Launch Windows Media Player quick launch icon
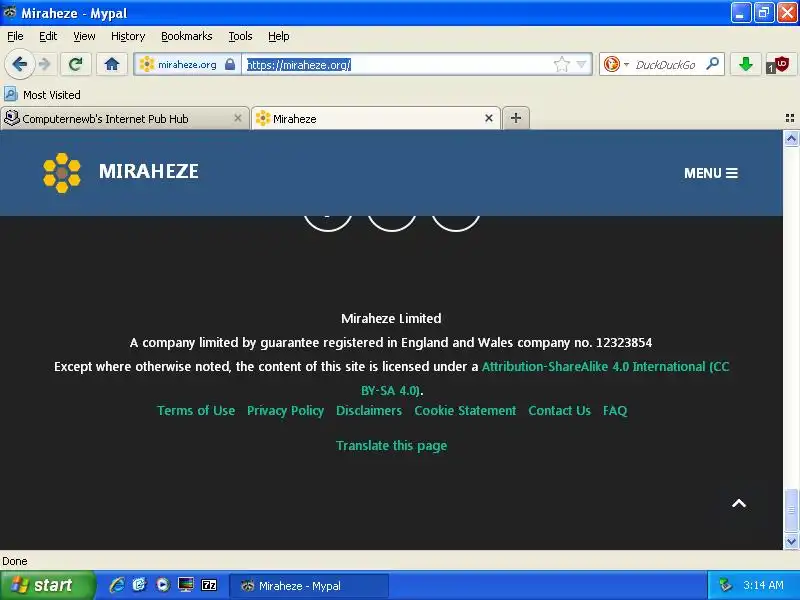This screenshot has width=800, height=600. tap(163, 585)
